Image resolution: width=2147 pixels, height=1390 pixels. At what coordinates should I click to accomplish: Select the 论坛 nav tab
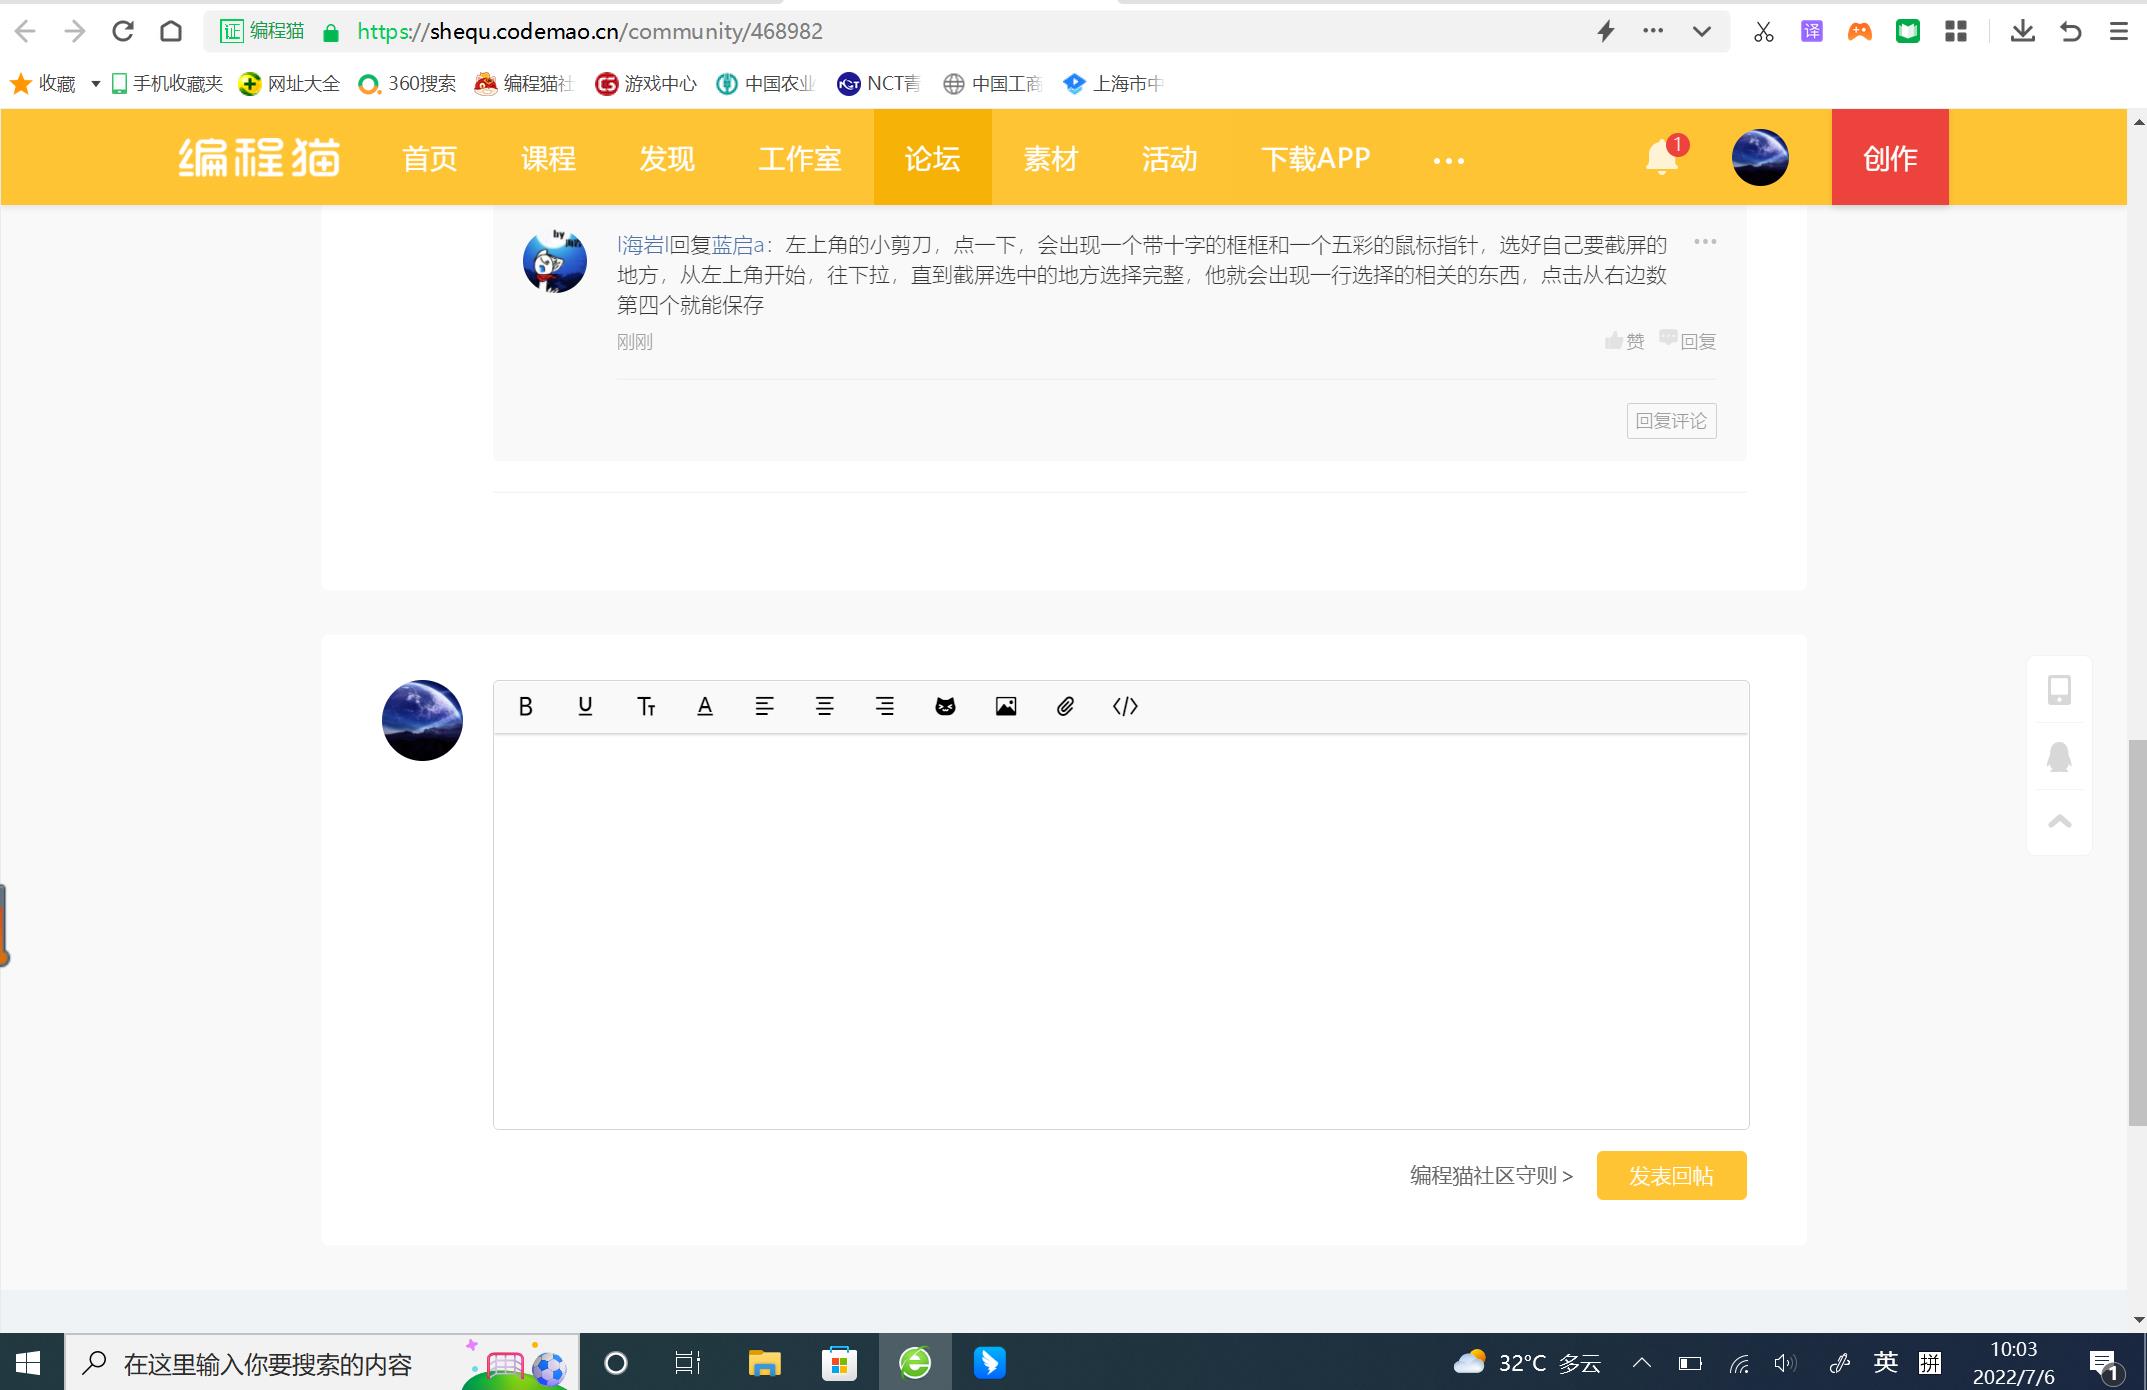[933, 158]
